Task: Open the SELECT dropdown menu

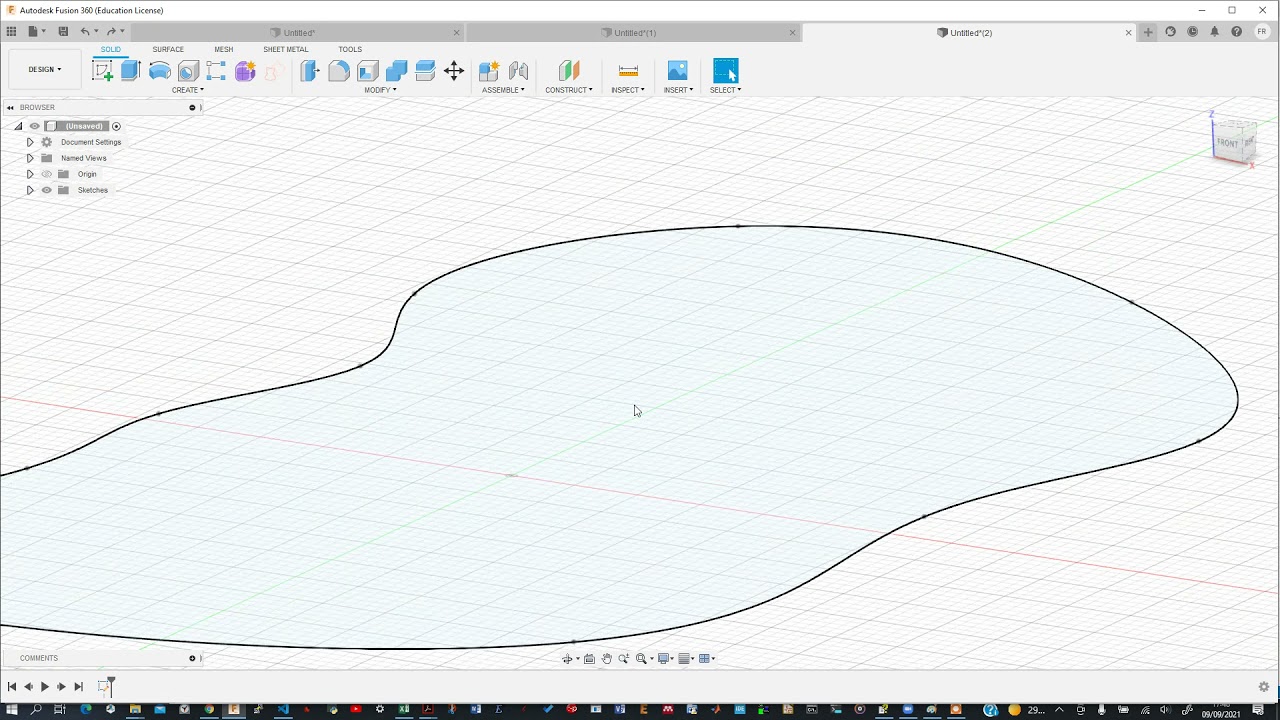Action: point(725,90)
